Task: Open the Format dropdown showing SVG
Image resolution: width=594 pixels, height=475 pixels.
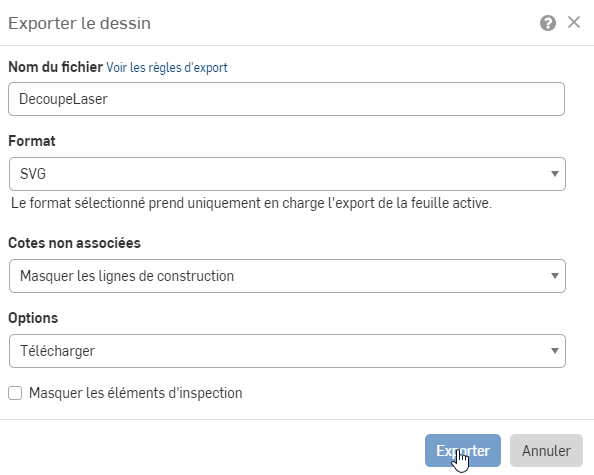Action: coord(287,174)
